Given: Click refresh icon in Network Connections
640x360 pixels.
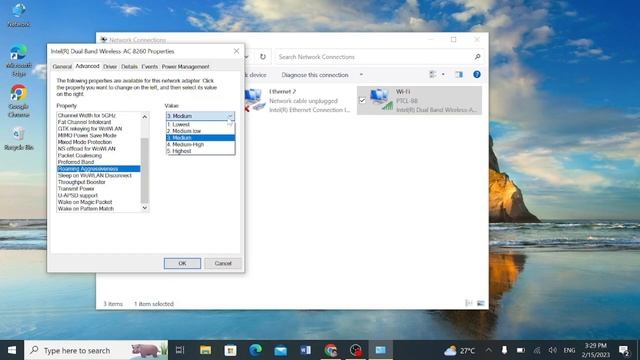Looking at the screenshot, I should [263, 57].
